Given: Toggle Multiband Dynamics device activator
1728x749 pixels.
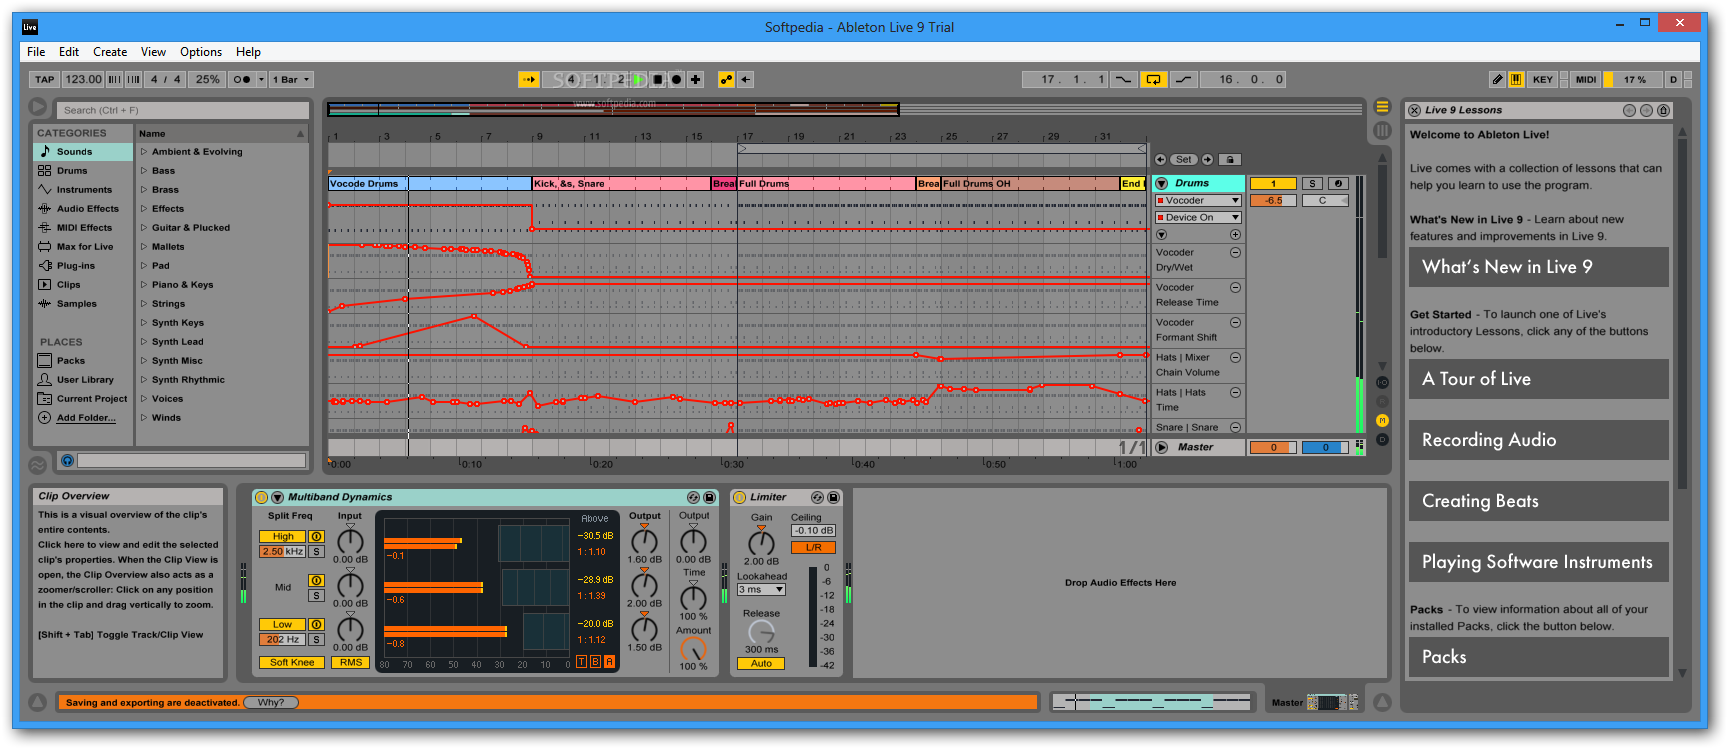Looking at the screenshot, I should point(262,497).
